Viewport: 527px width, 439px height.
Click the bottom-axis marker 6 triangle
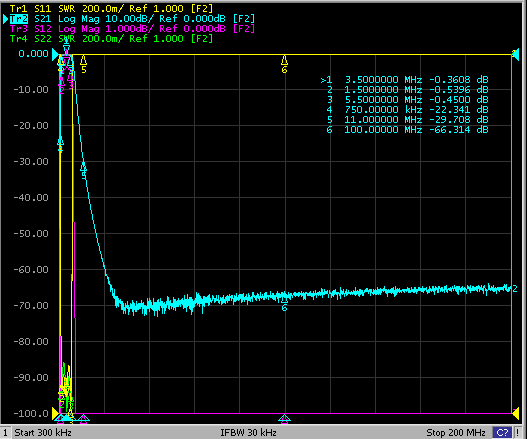pyautogui.click(x=284, y=418)
